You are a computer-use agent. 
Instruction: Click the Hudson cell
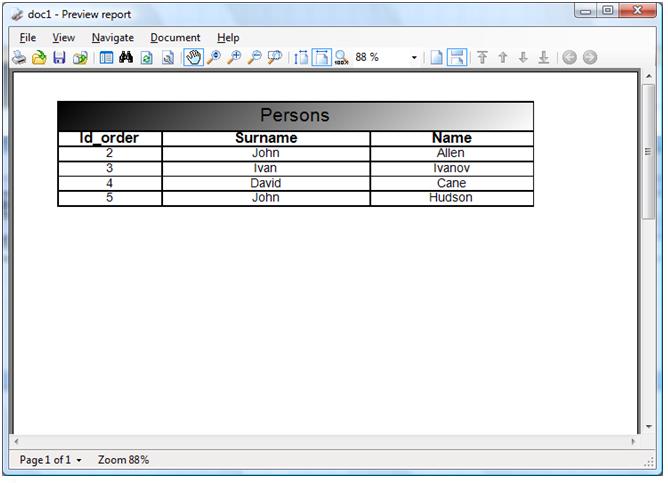452,198
